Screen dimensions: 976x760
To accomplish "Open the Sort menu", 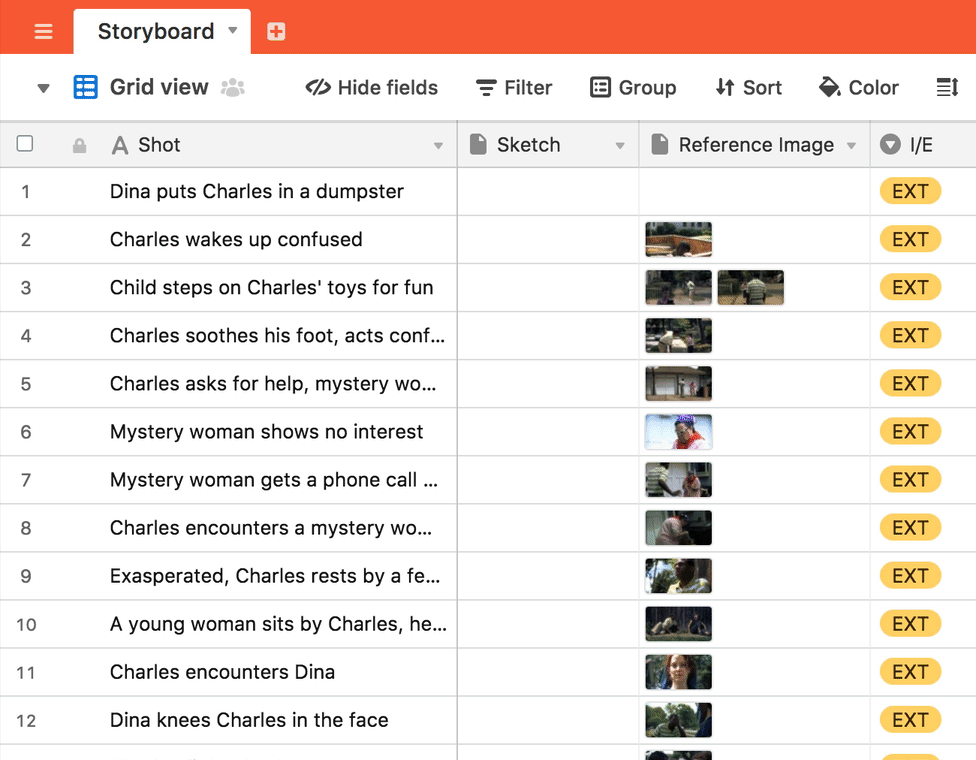I will [x=749, y=88].
